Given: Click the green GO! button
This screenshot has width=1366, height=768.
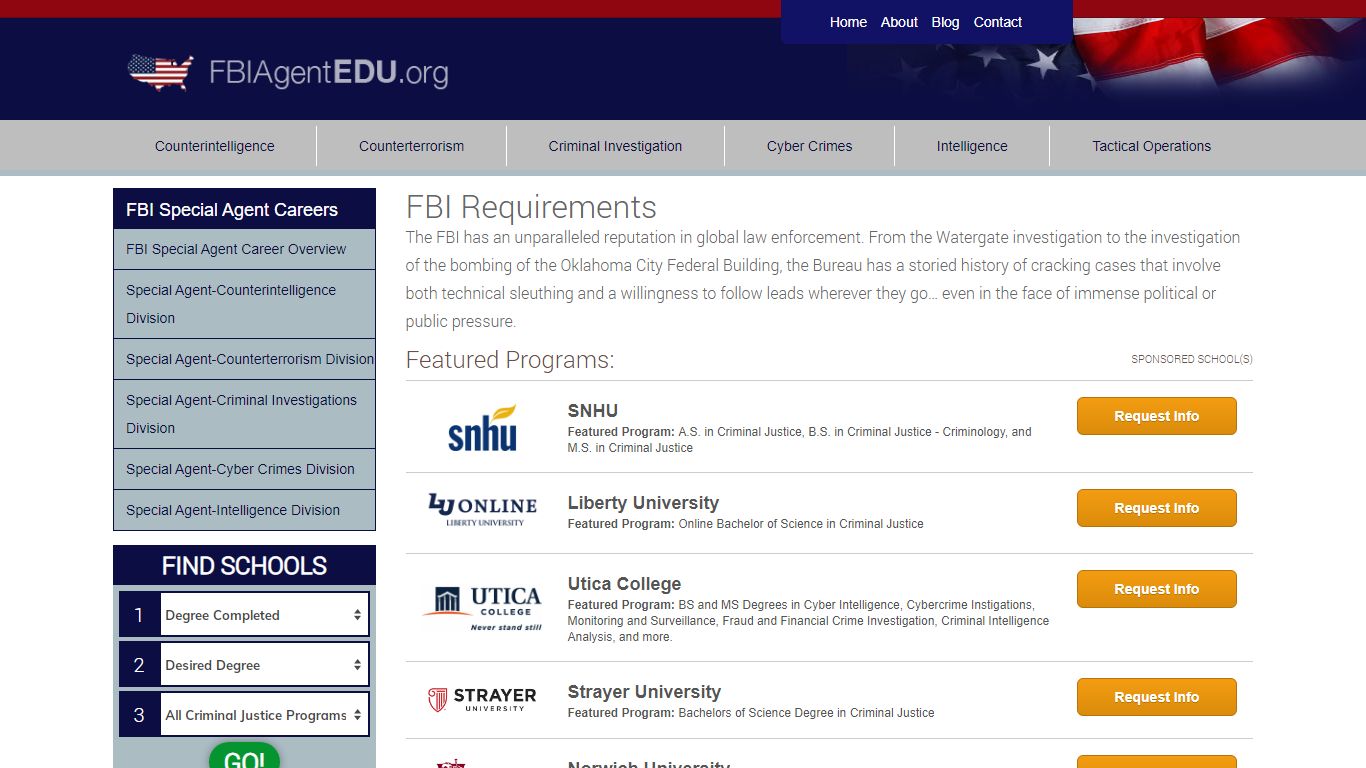Looking at the screenshot, I should [x=244, y=757].
